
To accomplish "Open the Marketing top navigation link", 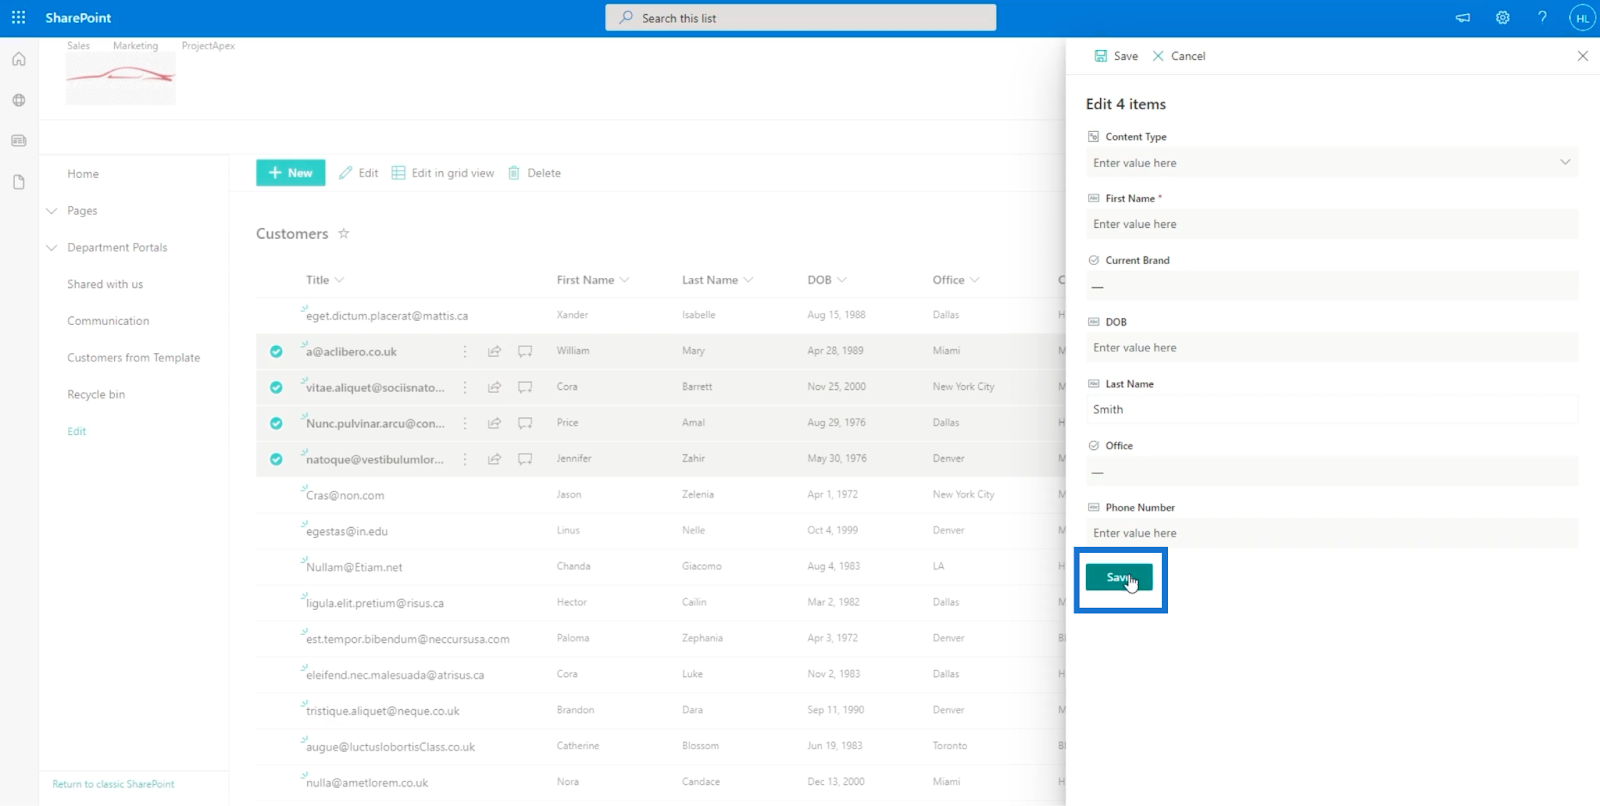I will [x=136, y=46].
